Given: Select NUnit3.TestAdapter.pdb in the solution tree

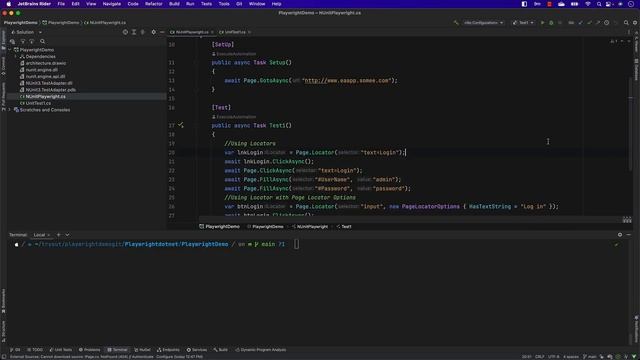Looking at the screenshot, I should tap(51, 90).
